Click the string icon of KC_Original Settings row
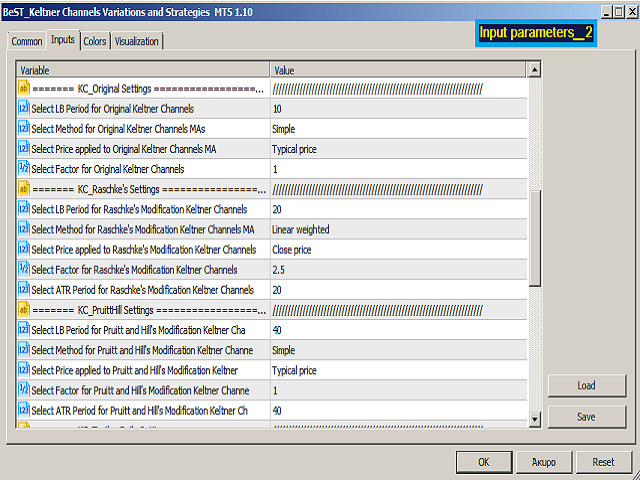The height and width of the screenshot is (480, 640). point(24,89)
